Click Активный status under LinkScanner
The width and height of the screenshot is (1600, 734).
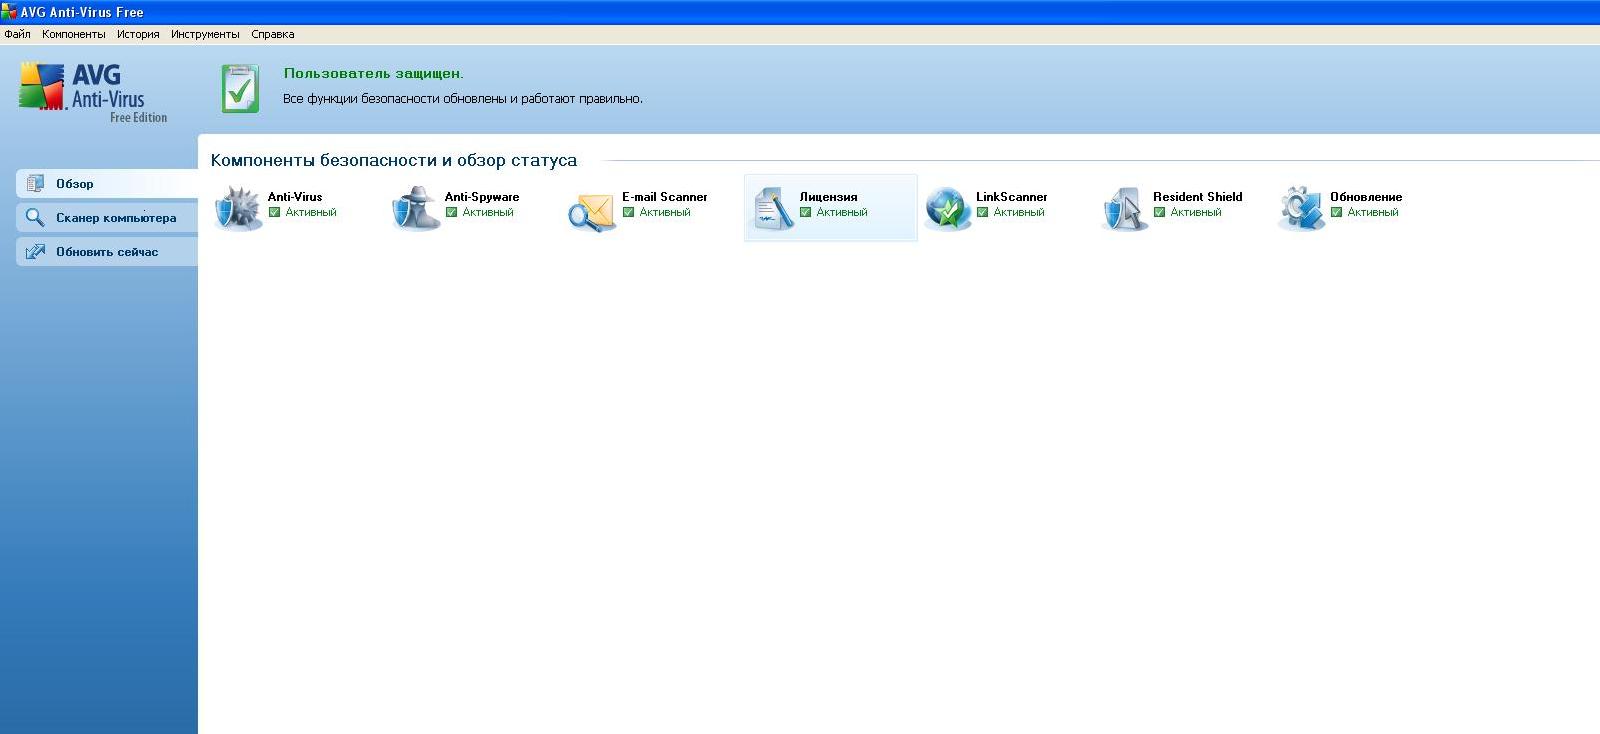pyautogui.click(x=1019, y=212)
